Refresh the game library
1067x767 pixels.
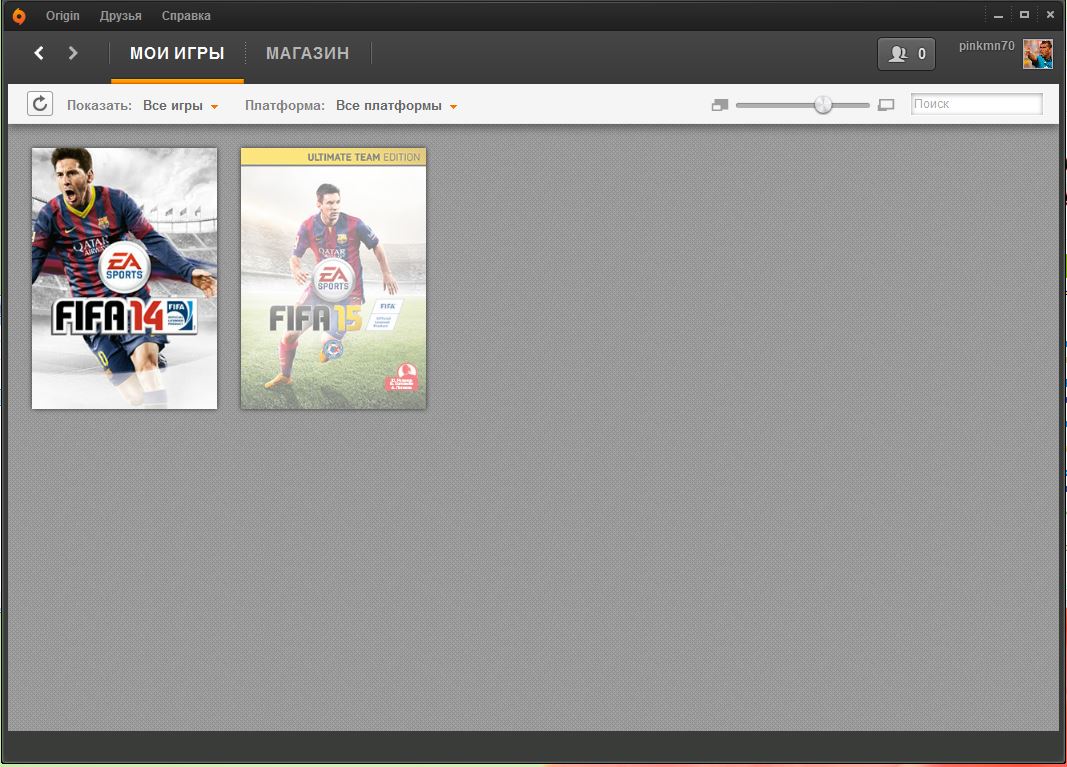pos(40,104)
